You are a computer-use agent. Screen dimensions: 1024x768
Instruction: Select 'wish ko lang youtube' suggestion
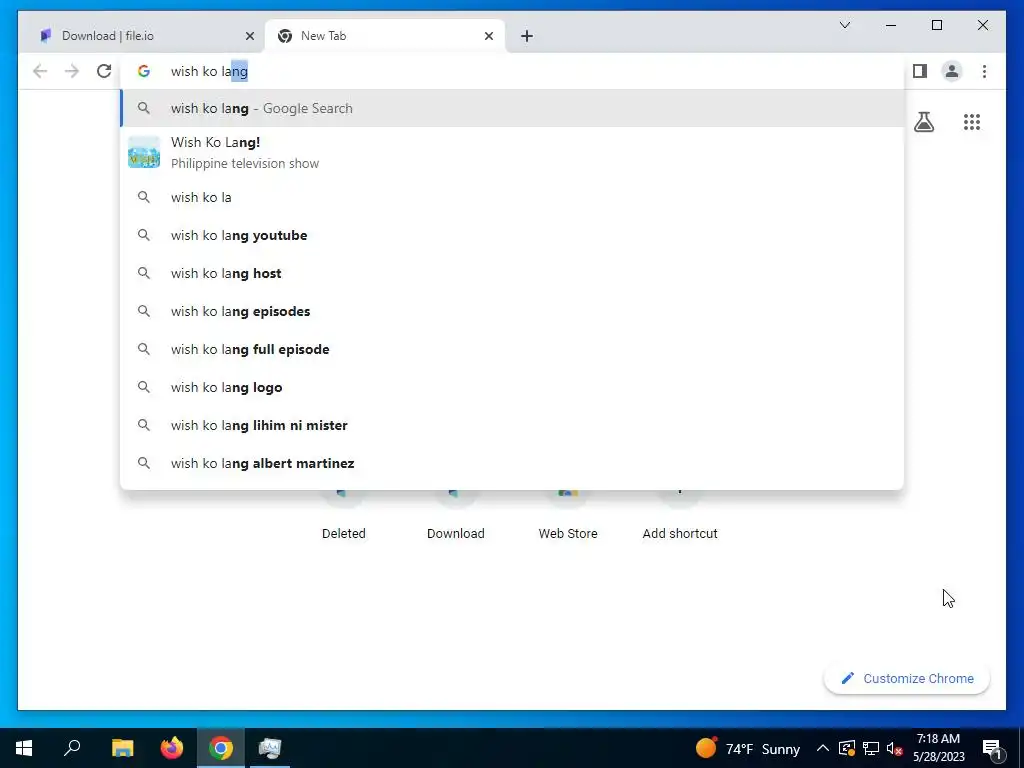(512, 235)
